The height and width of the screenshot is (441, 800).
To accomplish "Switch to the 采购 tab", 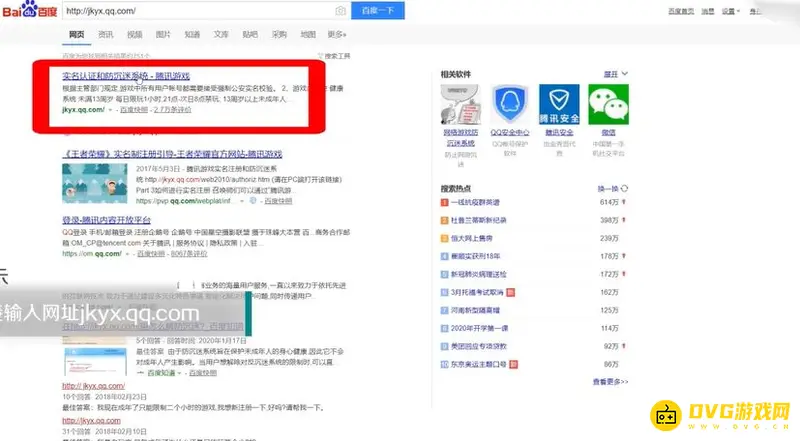I will tap(279, 34).
